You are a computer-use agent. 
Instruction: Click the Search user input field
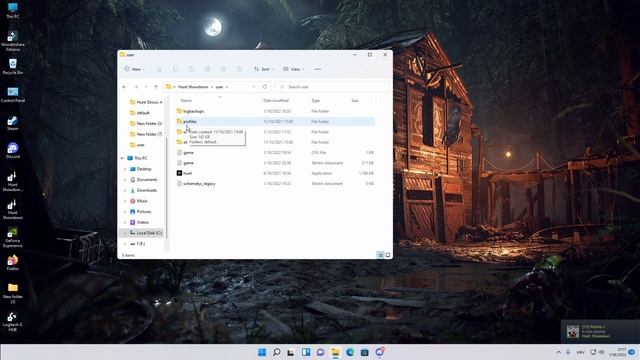point(332,87)
